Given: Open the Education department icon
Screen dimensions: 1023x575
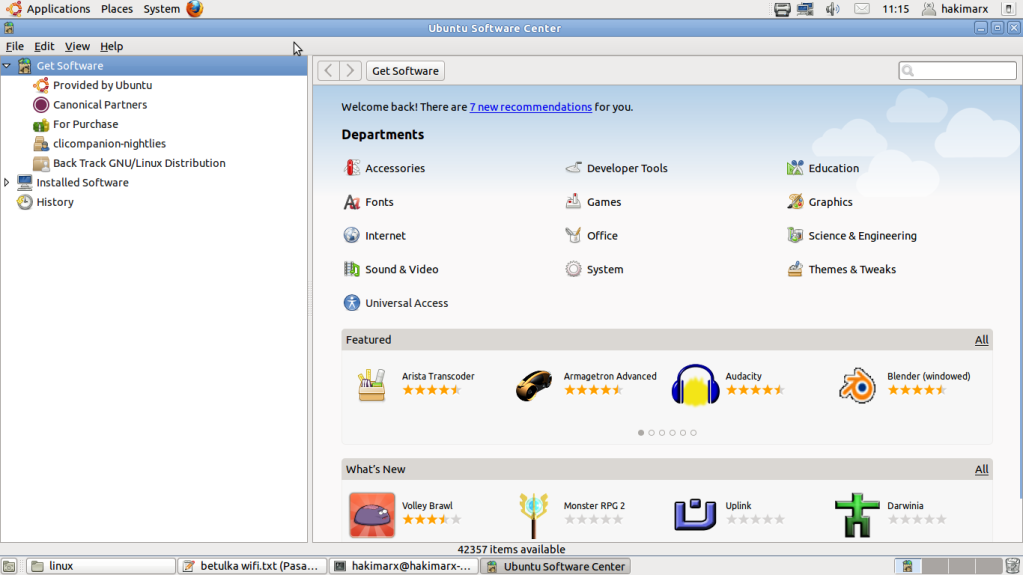Looking at the screenshot, I should tap(795, 168).
